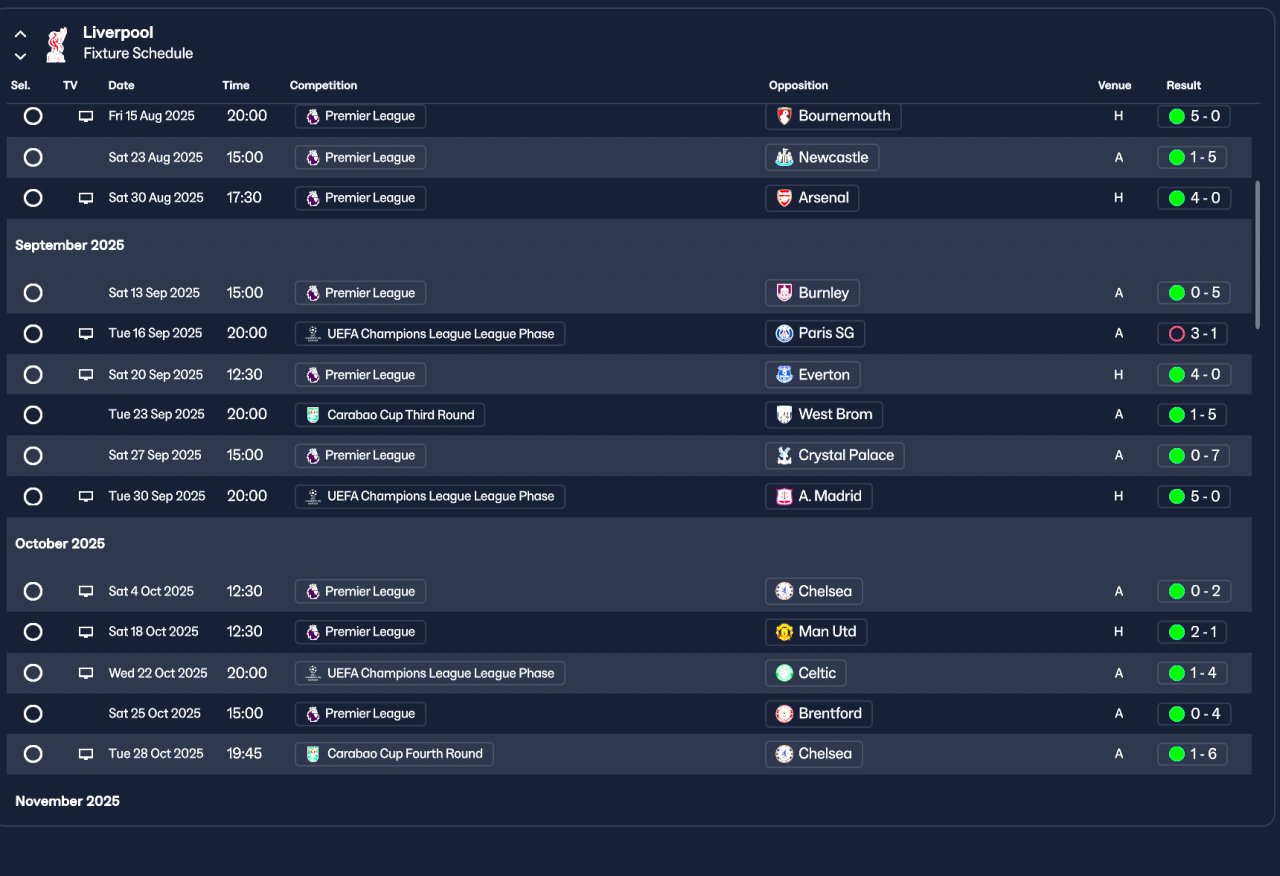This screenshot has width=1280, height=876.
Task: Click the Carabao Cup logo on the Fourth Round row
Action: 313,754
